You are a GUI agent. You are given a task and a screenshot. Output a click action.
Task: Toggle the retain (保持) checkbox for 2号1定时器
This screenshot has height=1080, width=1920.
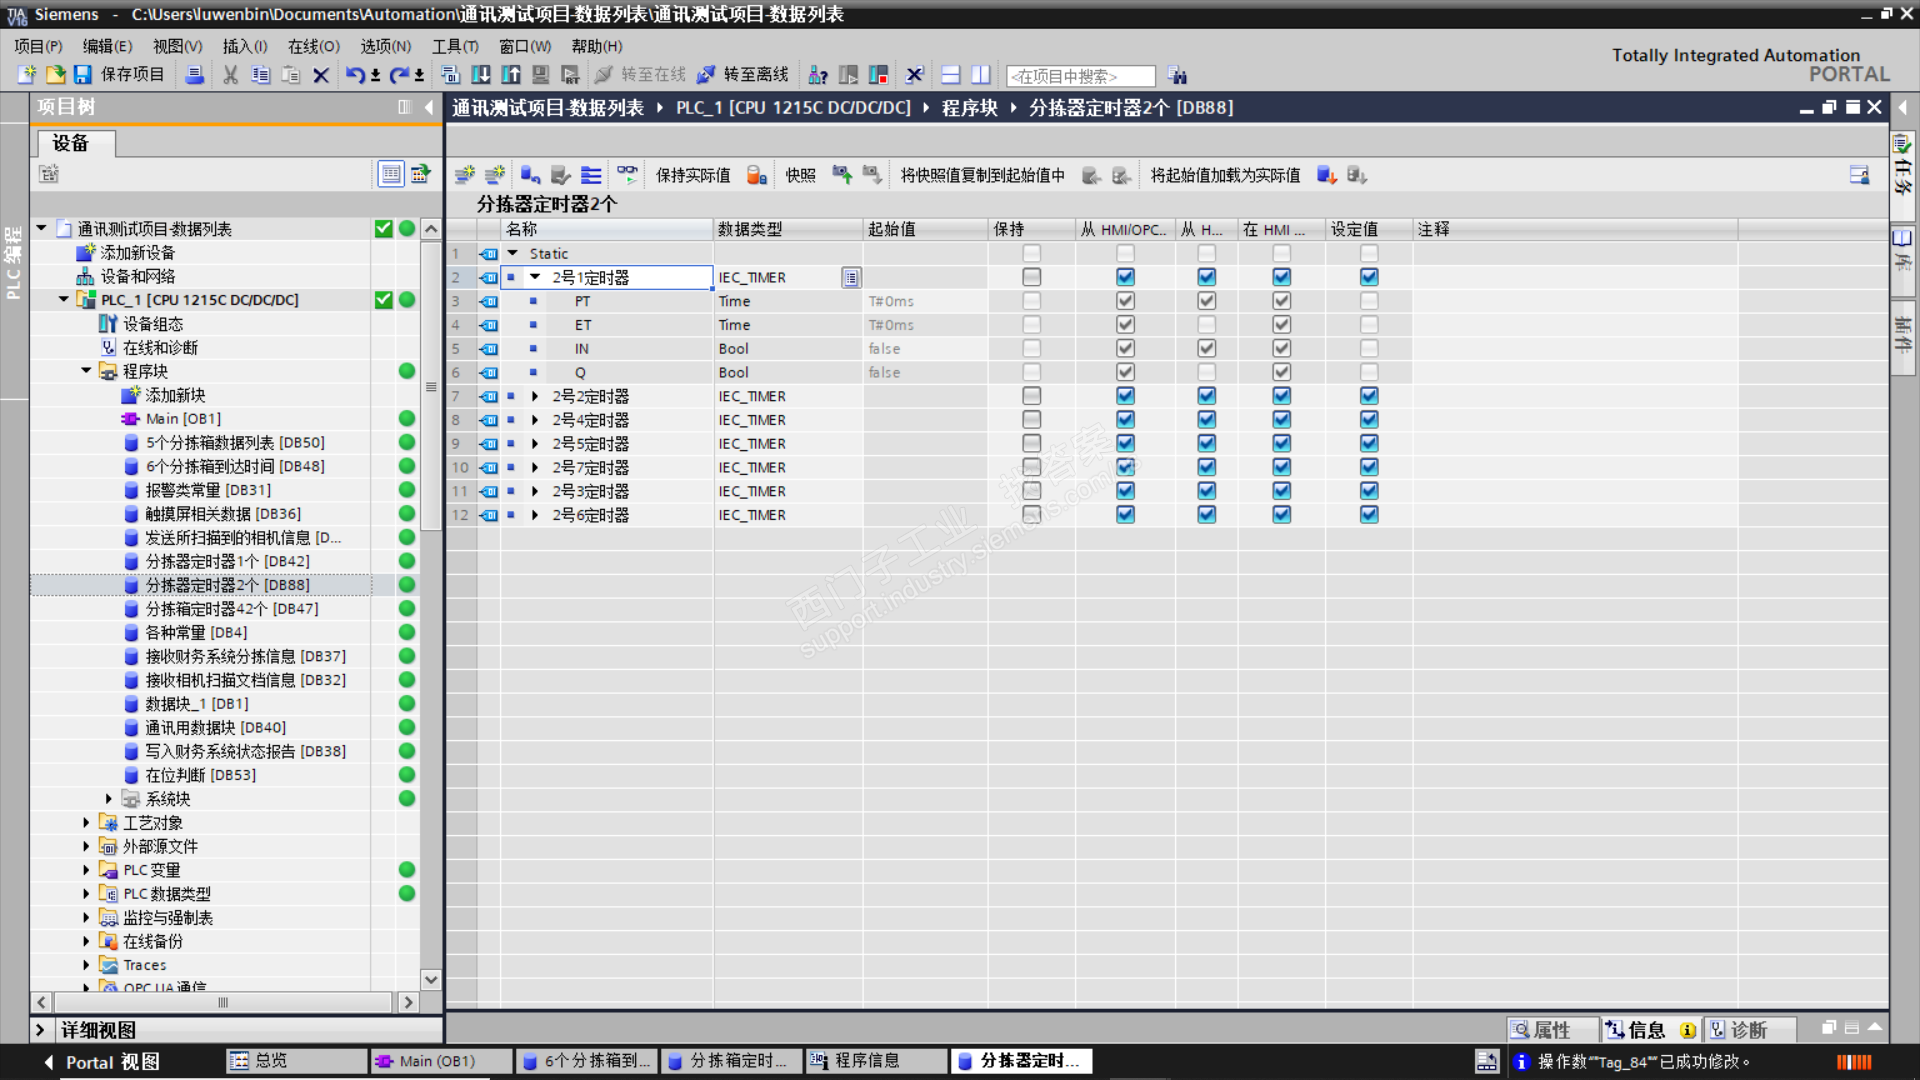pos(1031,277)
